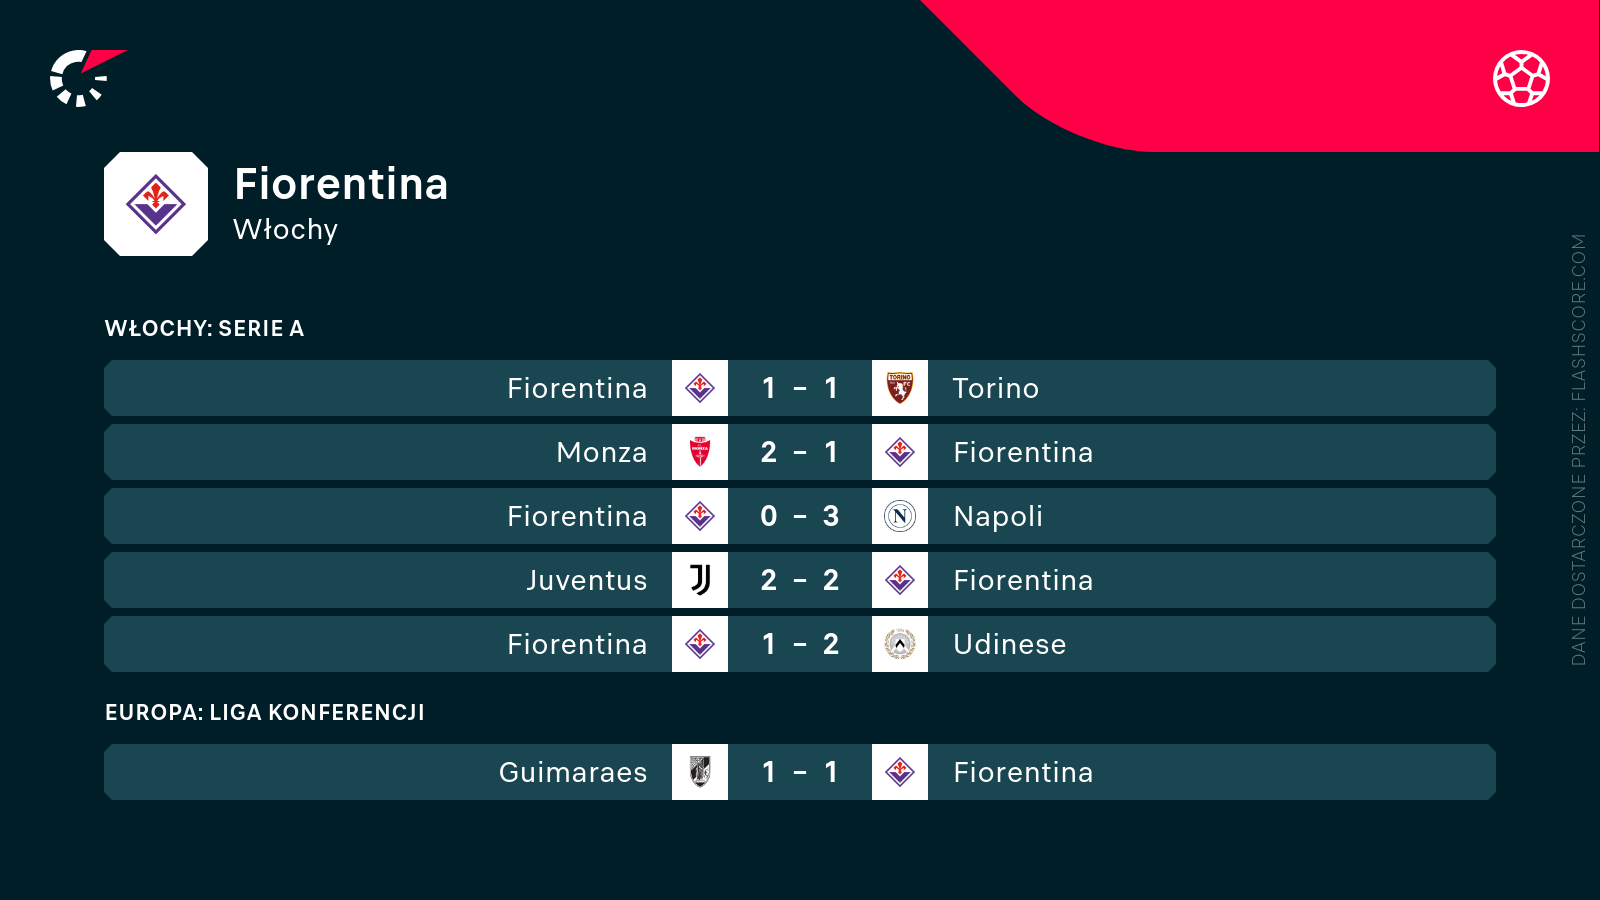Viewport: 1600px width, 900px height.
Task: Click the Juventus club crest
Action: click(x=700, y=580)
